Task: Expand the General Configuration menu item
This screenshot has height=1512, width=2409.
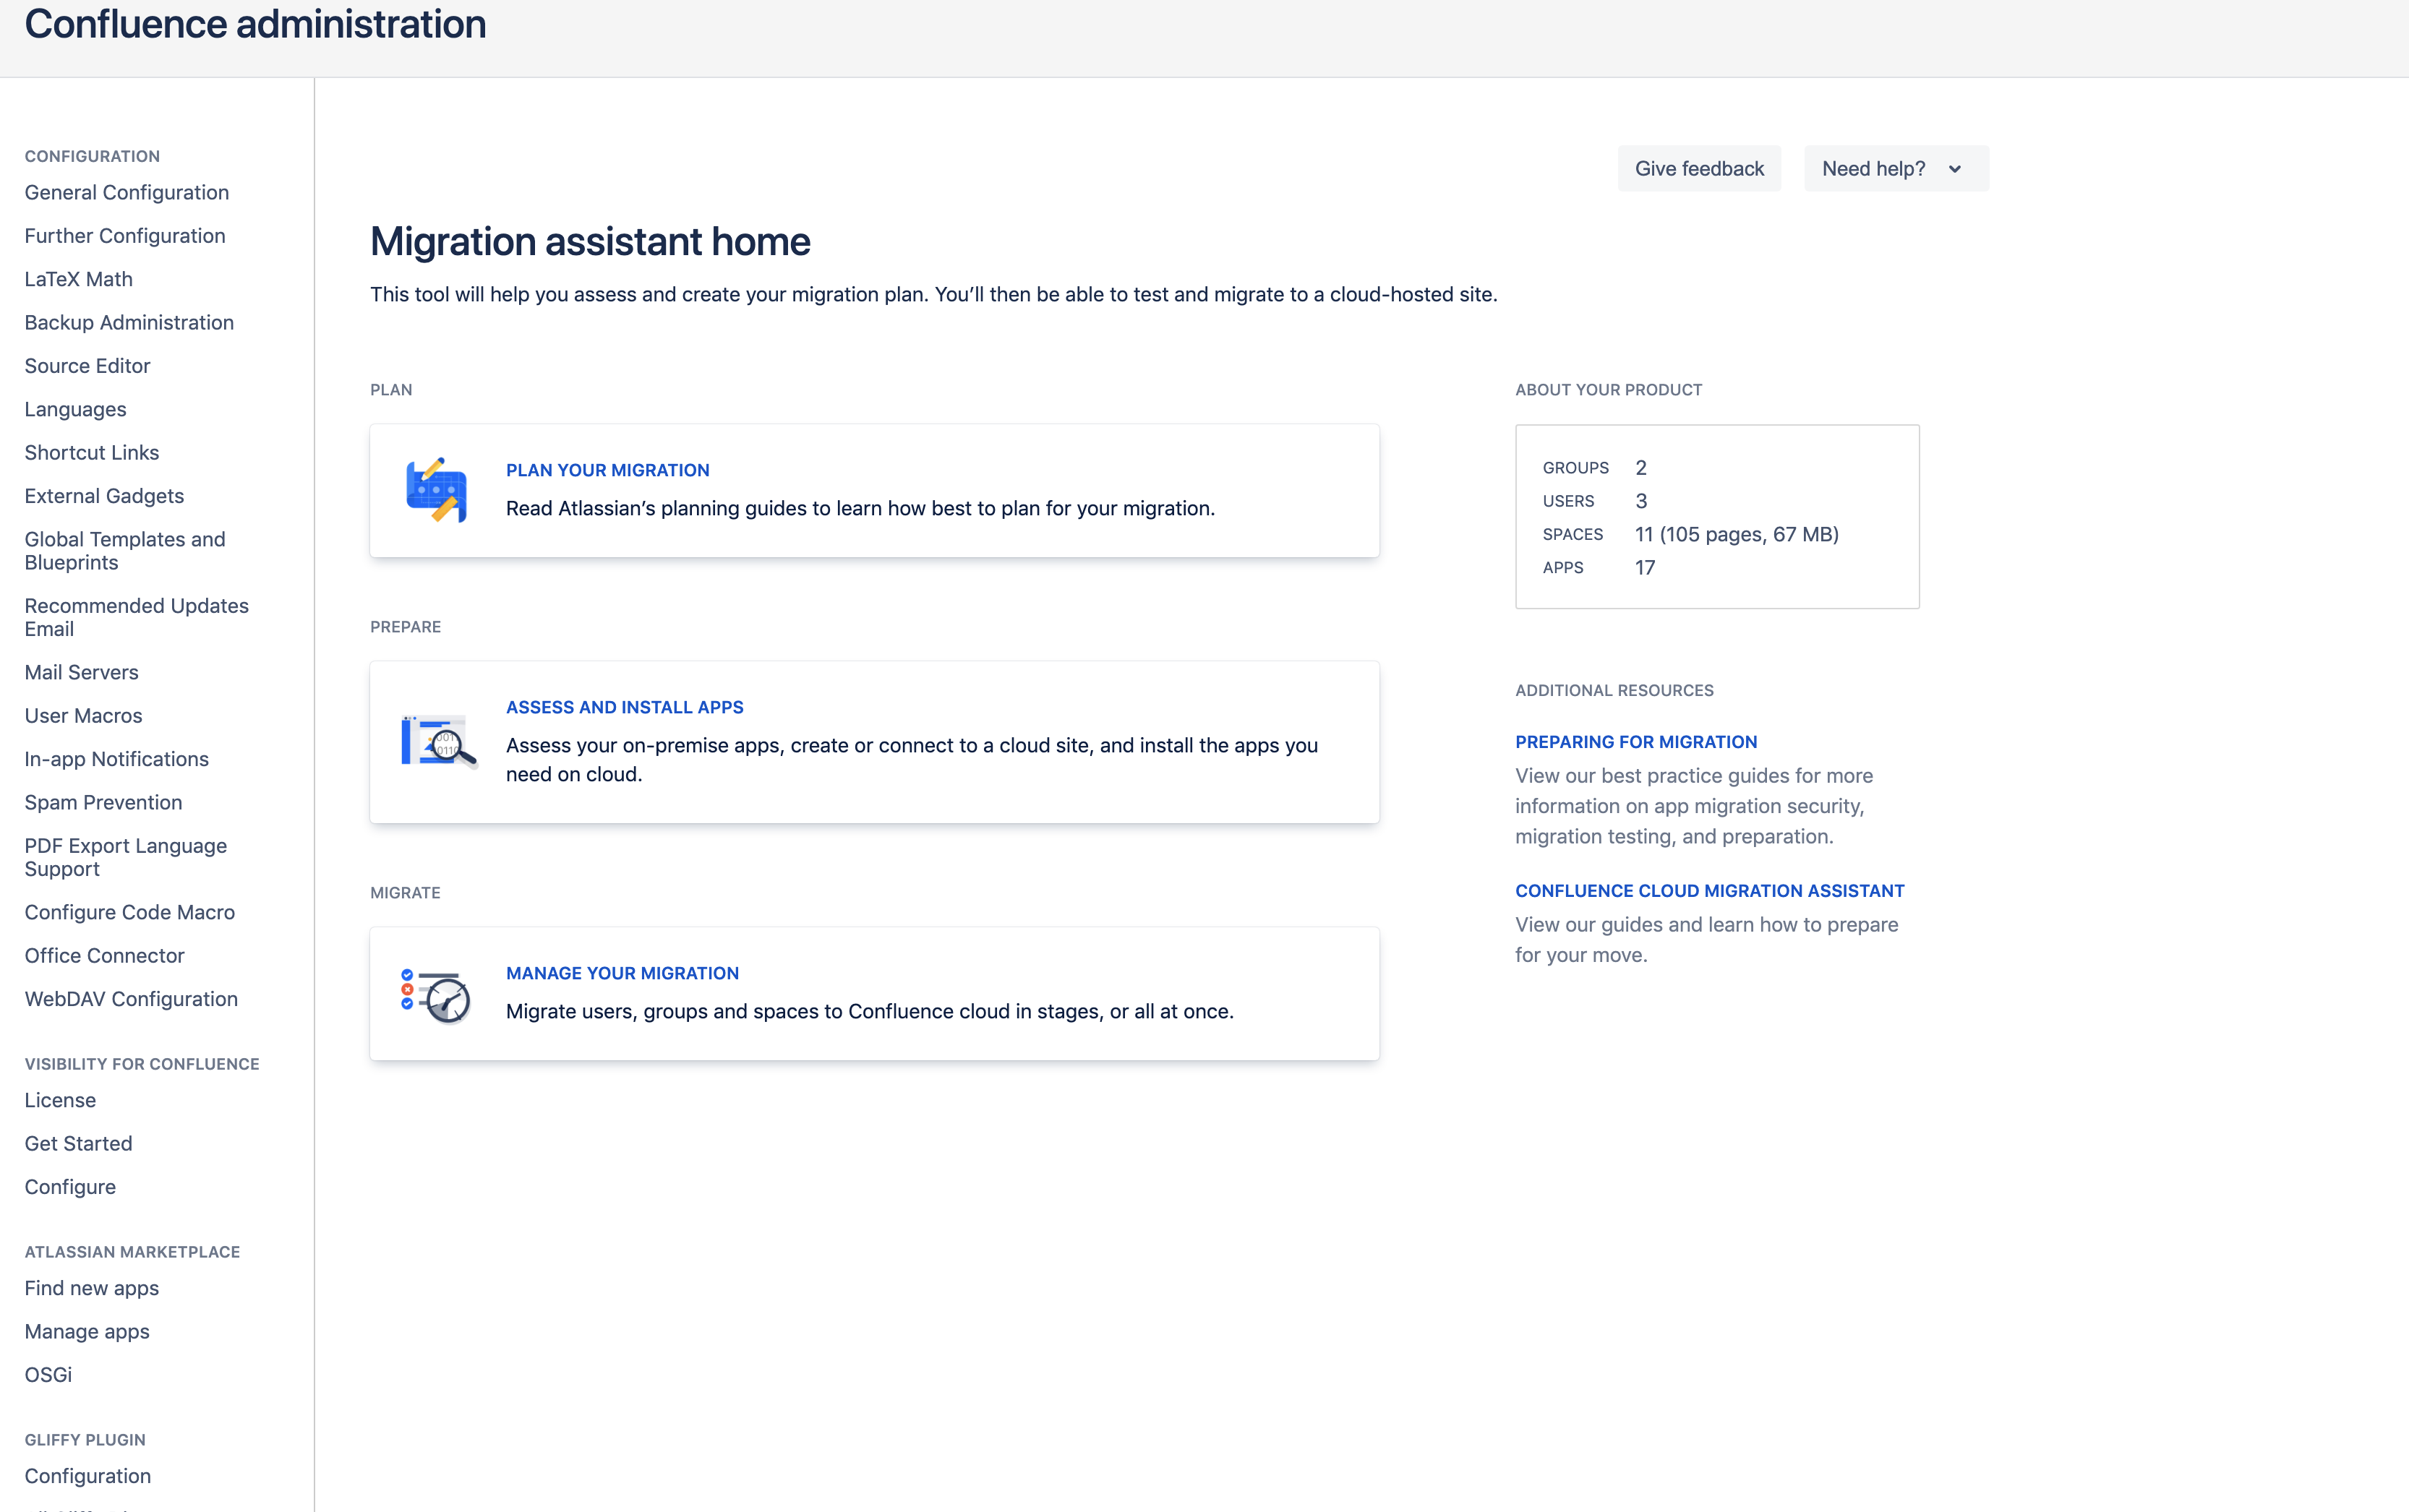Action: (x=125, y=192)
